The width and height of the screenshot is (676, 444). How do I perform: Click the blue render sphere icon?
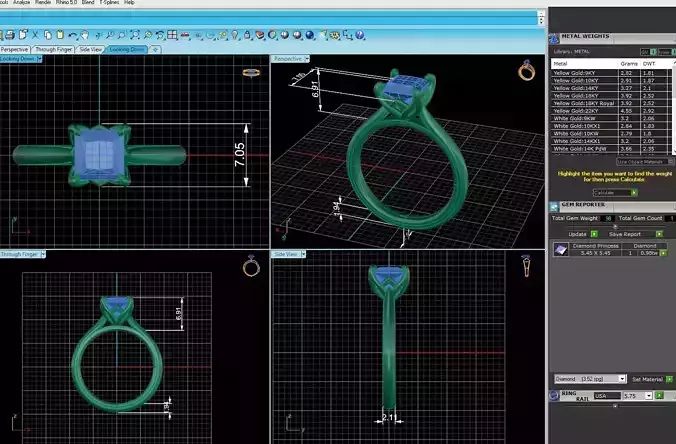click(310, 35)
